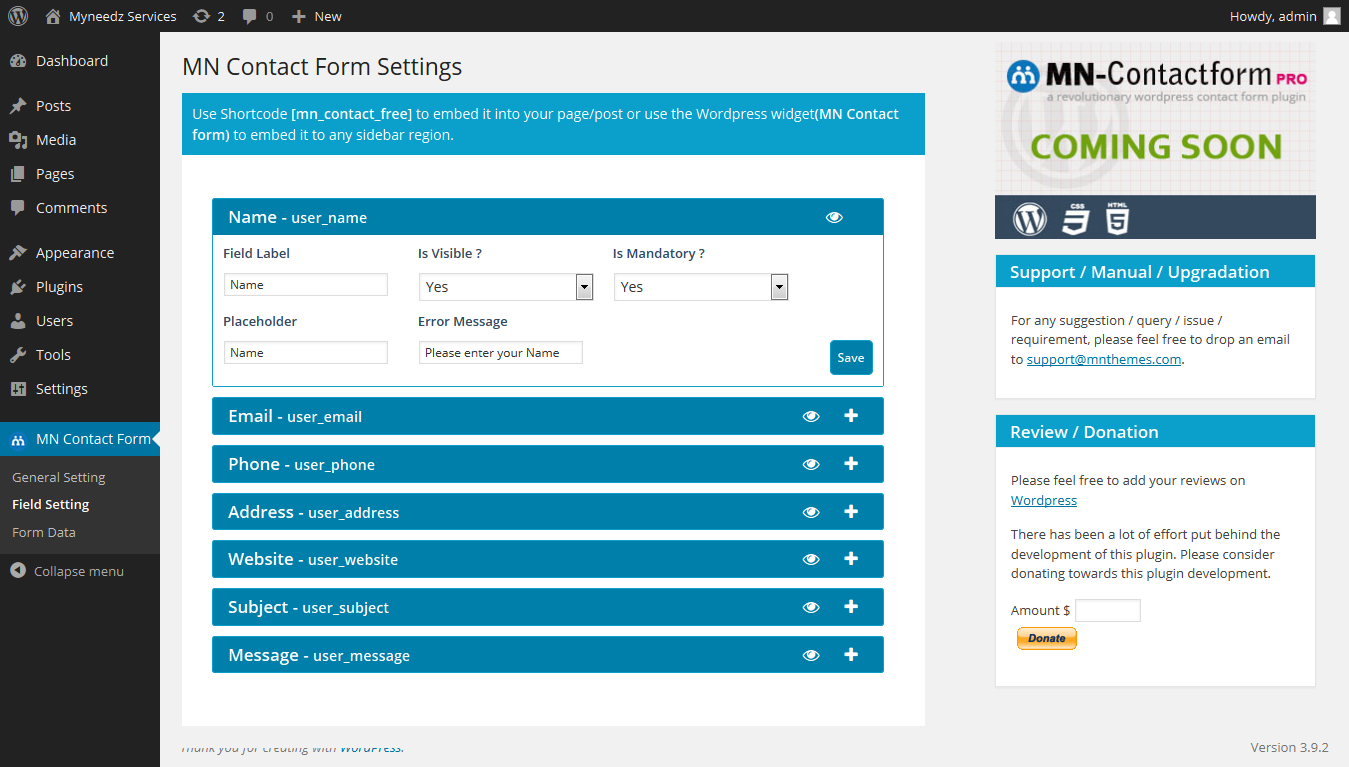Click the HTML5 badge in promo banner
The height and width of the screenshot is (767, 1349).
(1117, 218)
